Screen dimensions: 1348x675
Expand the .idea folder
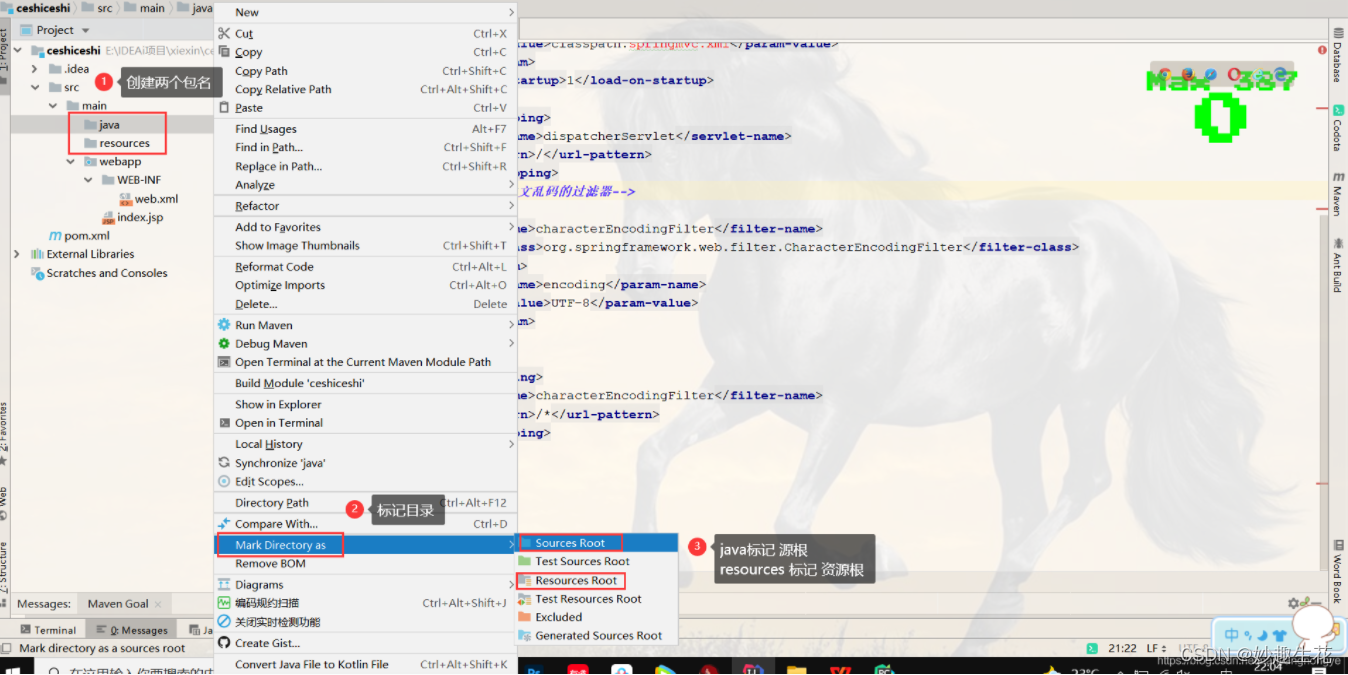pyautogui.click(x=35, y=69)
